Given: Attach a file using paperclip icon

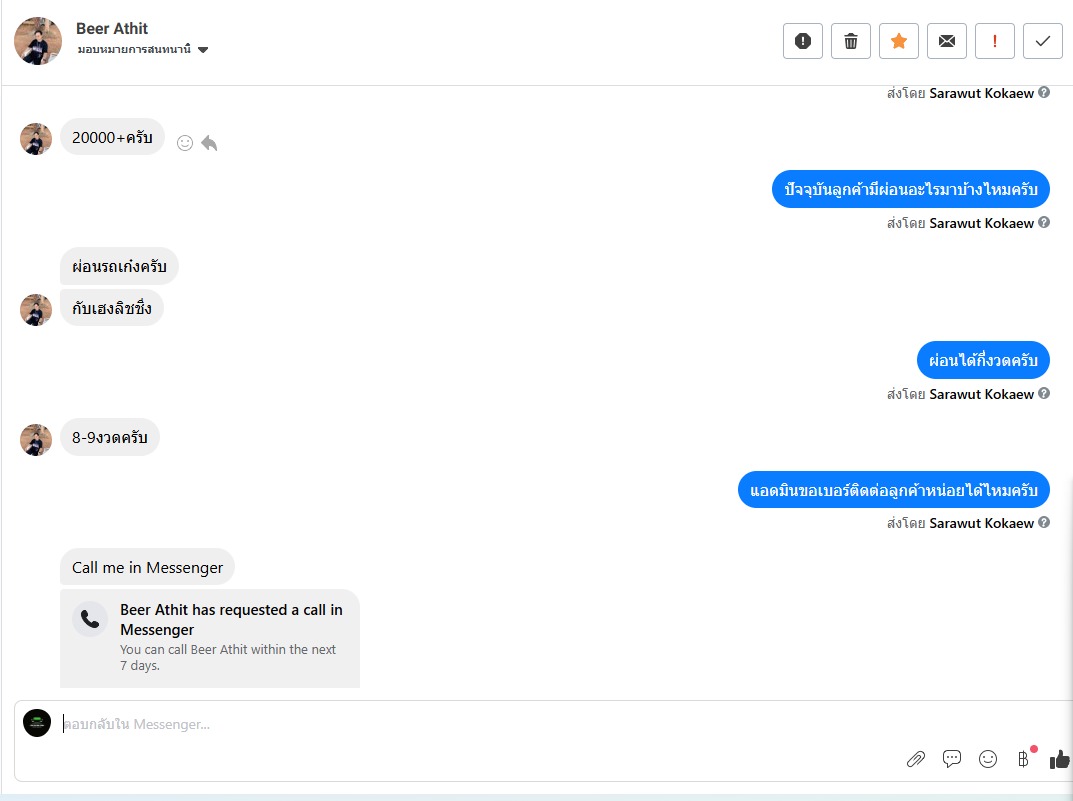Looking at the screenshot, I should pyautogui.click(x=916, y=759).
